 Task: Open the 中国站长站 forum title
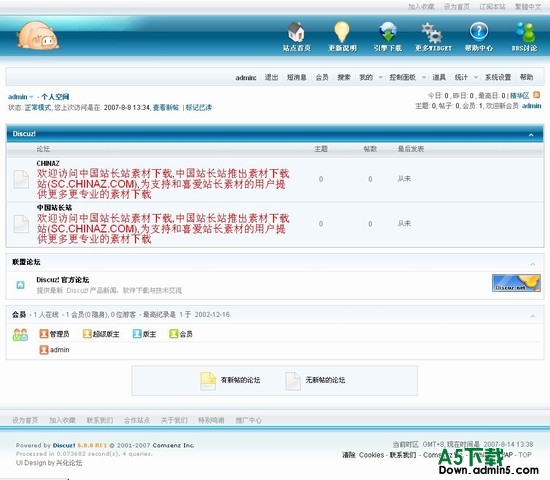(x=54, y=208)
